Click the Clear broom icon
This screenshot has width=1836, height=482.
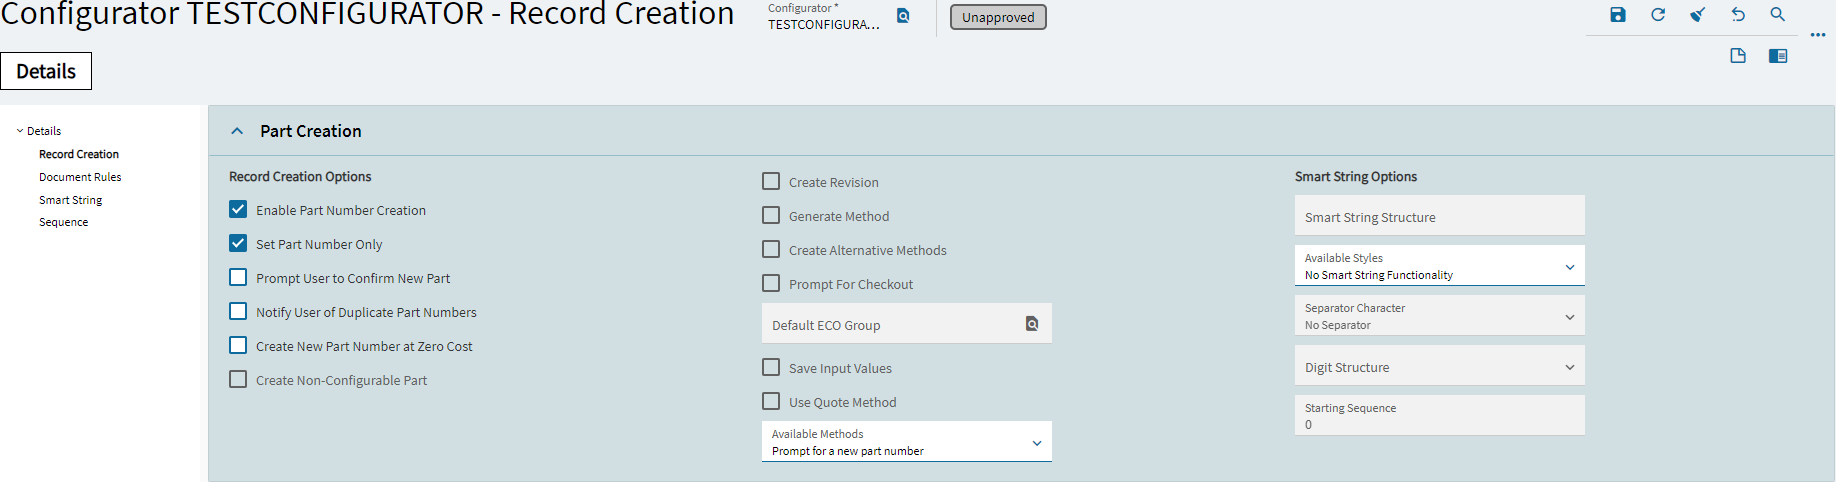pyautogui.click(x=1698, y=15)
